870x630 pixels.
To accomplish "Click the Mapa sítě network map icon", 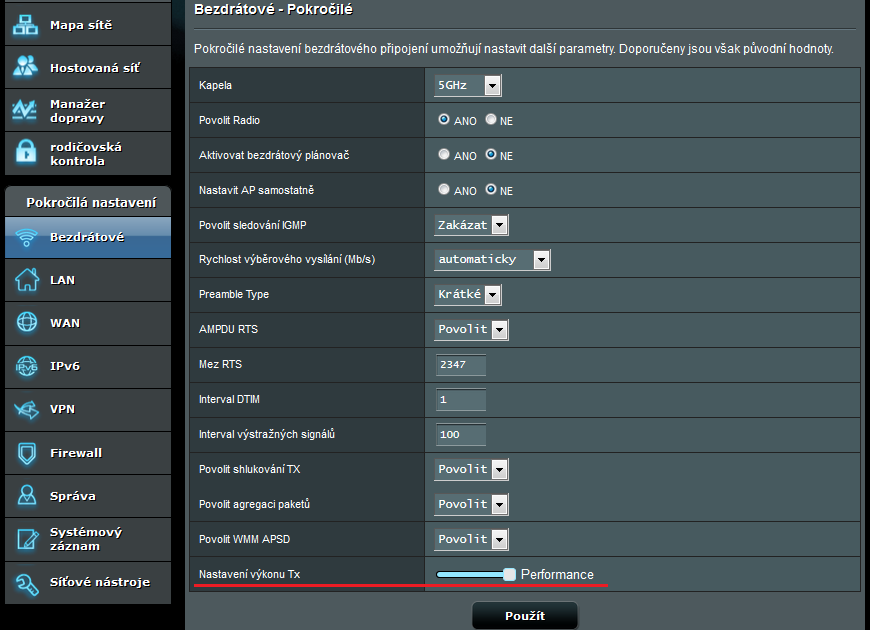I will tap(25, 25).
